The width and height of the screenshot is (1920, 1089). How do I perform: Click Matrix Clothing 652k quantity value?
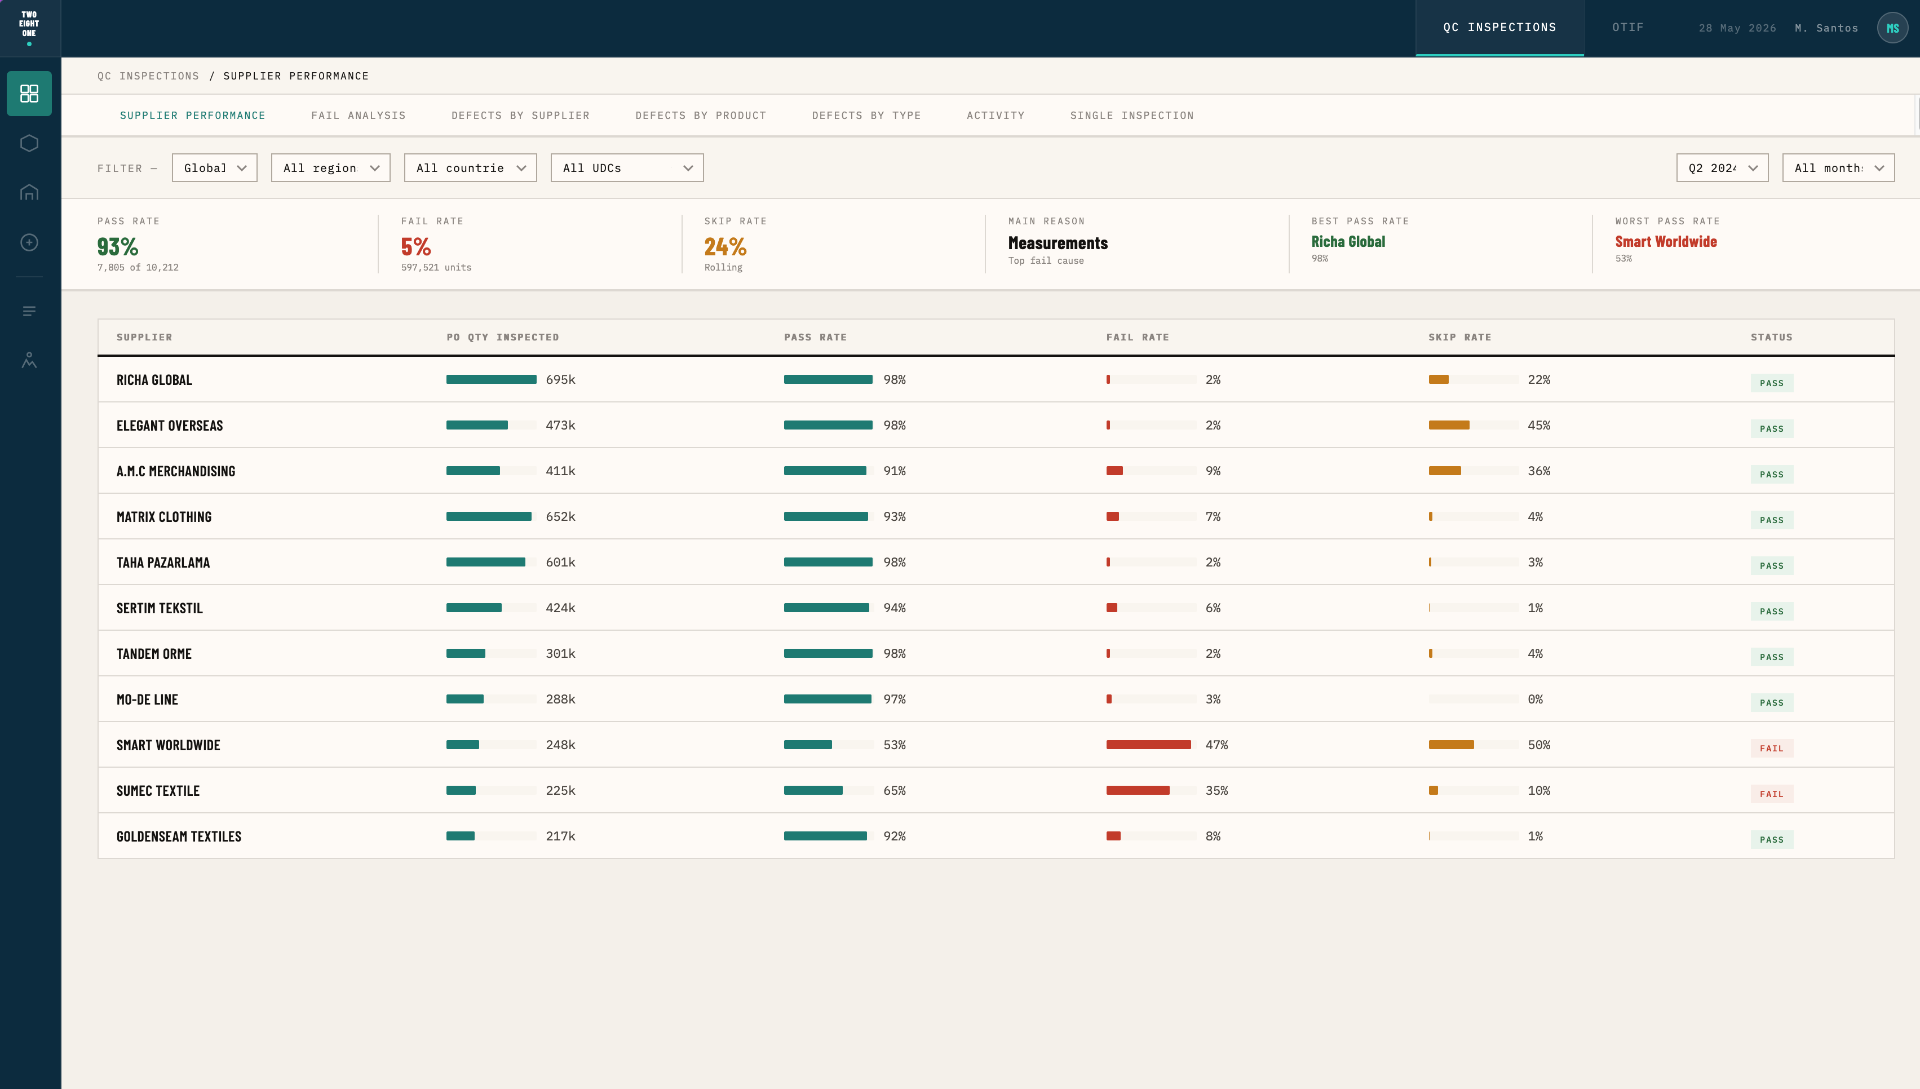coord(560,517)
